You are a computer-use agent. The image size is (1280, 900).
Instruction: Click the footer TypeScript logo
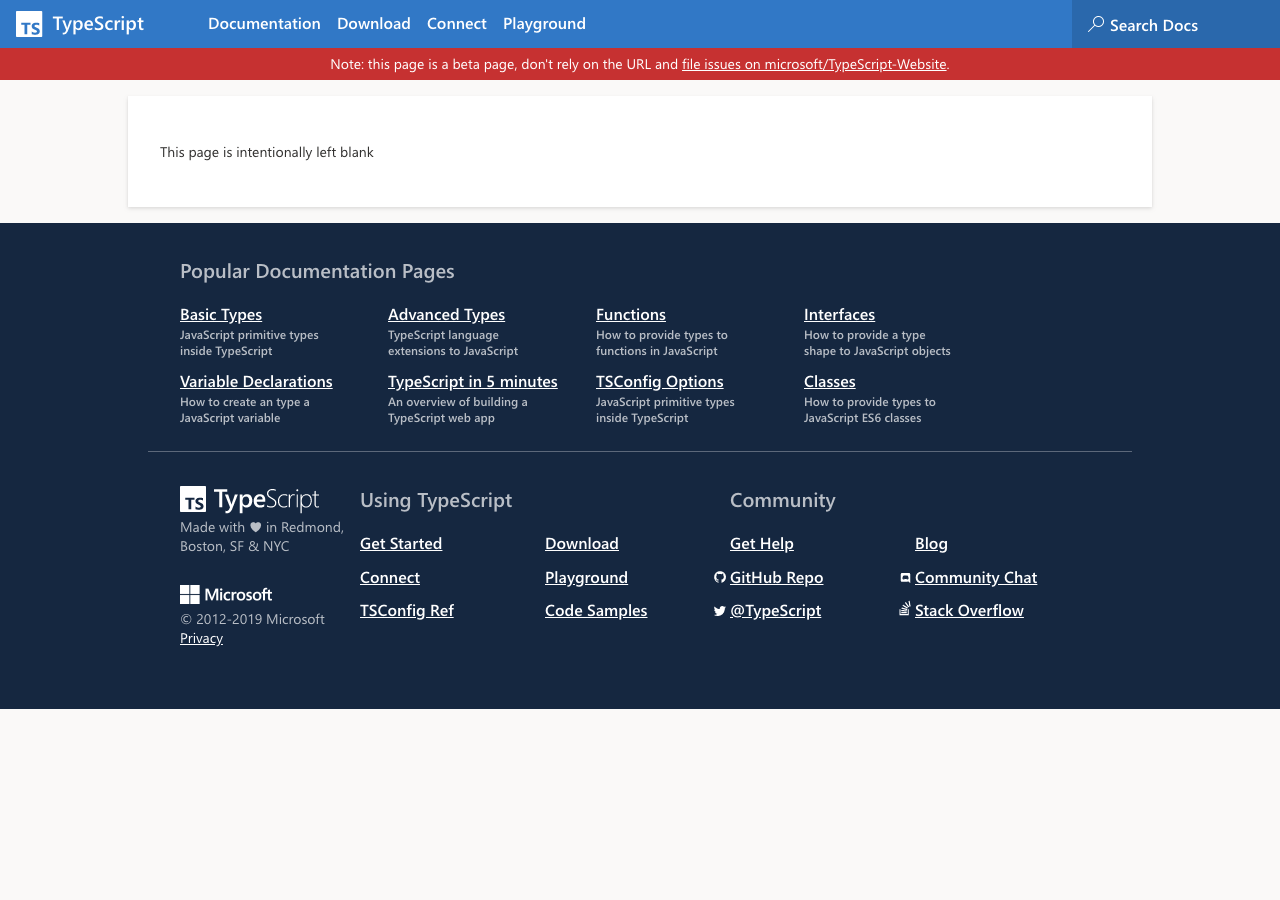tap(250, 499)
